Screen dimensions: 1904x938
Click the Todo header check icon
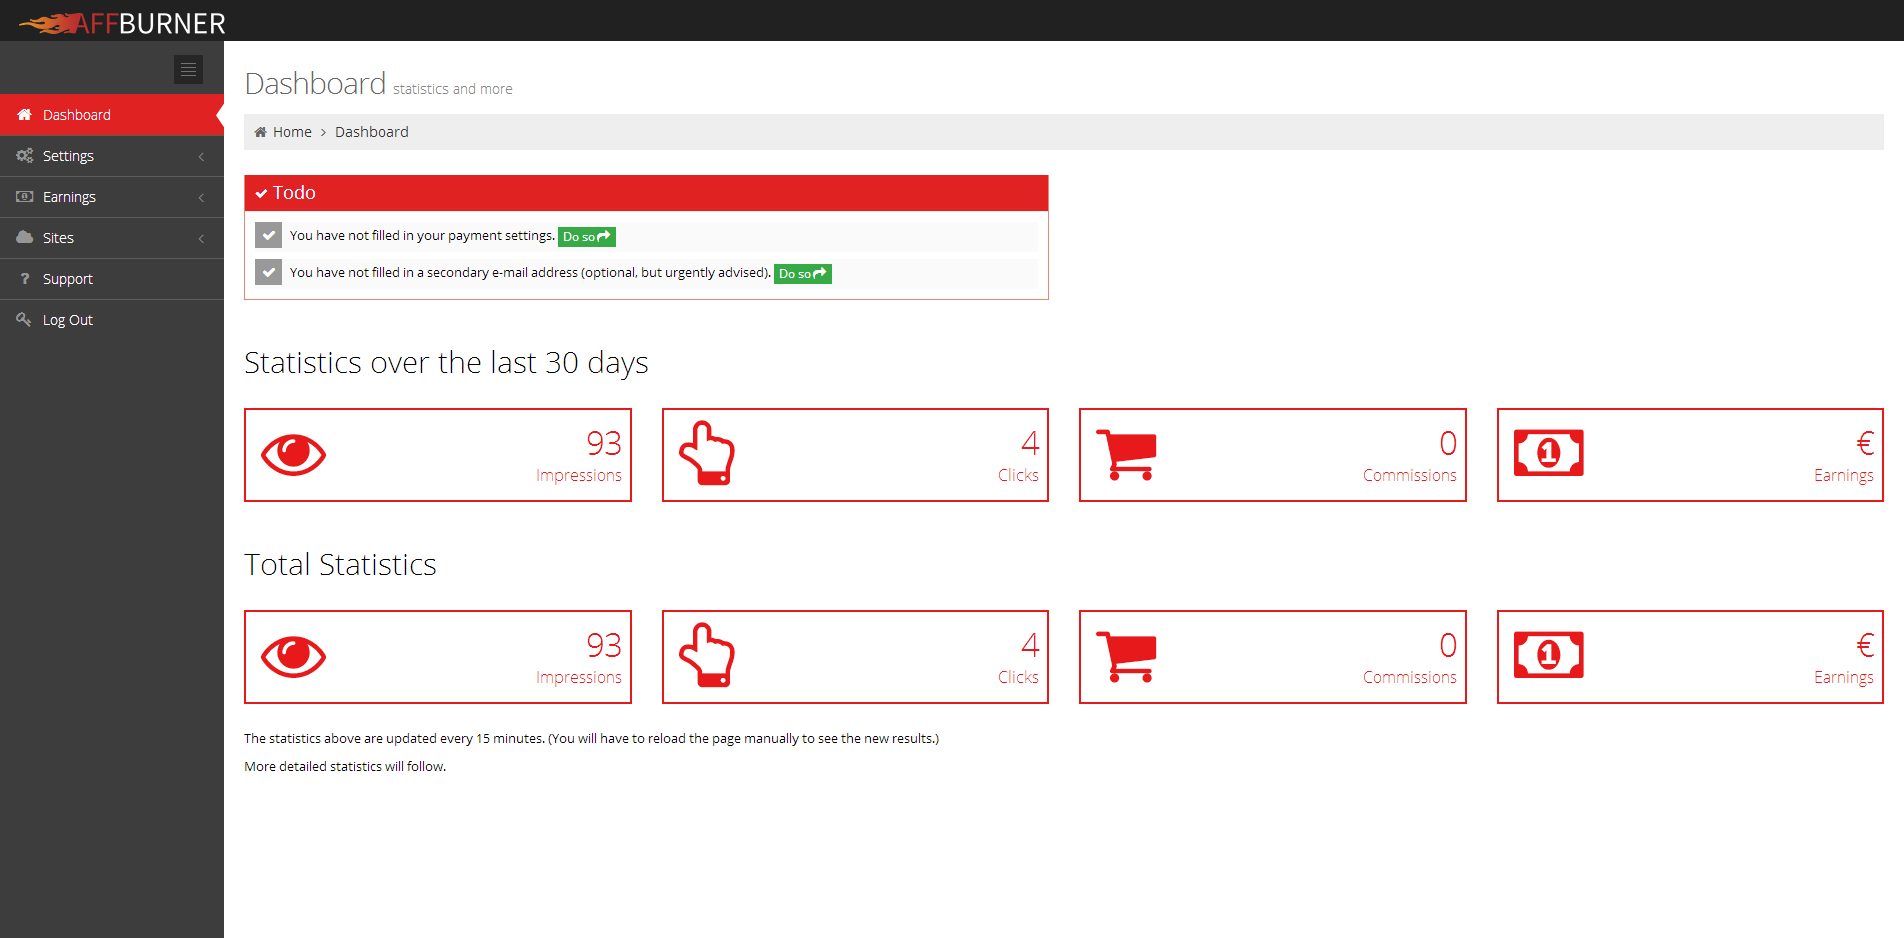(261, 193)
